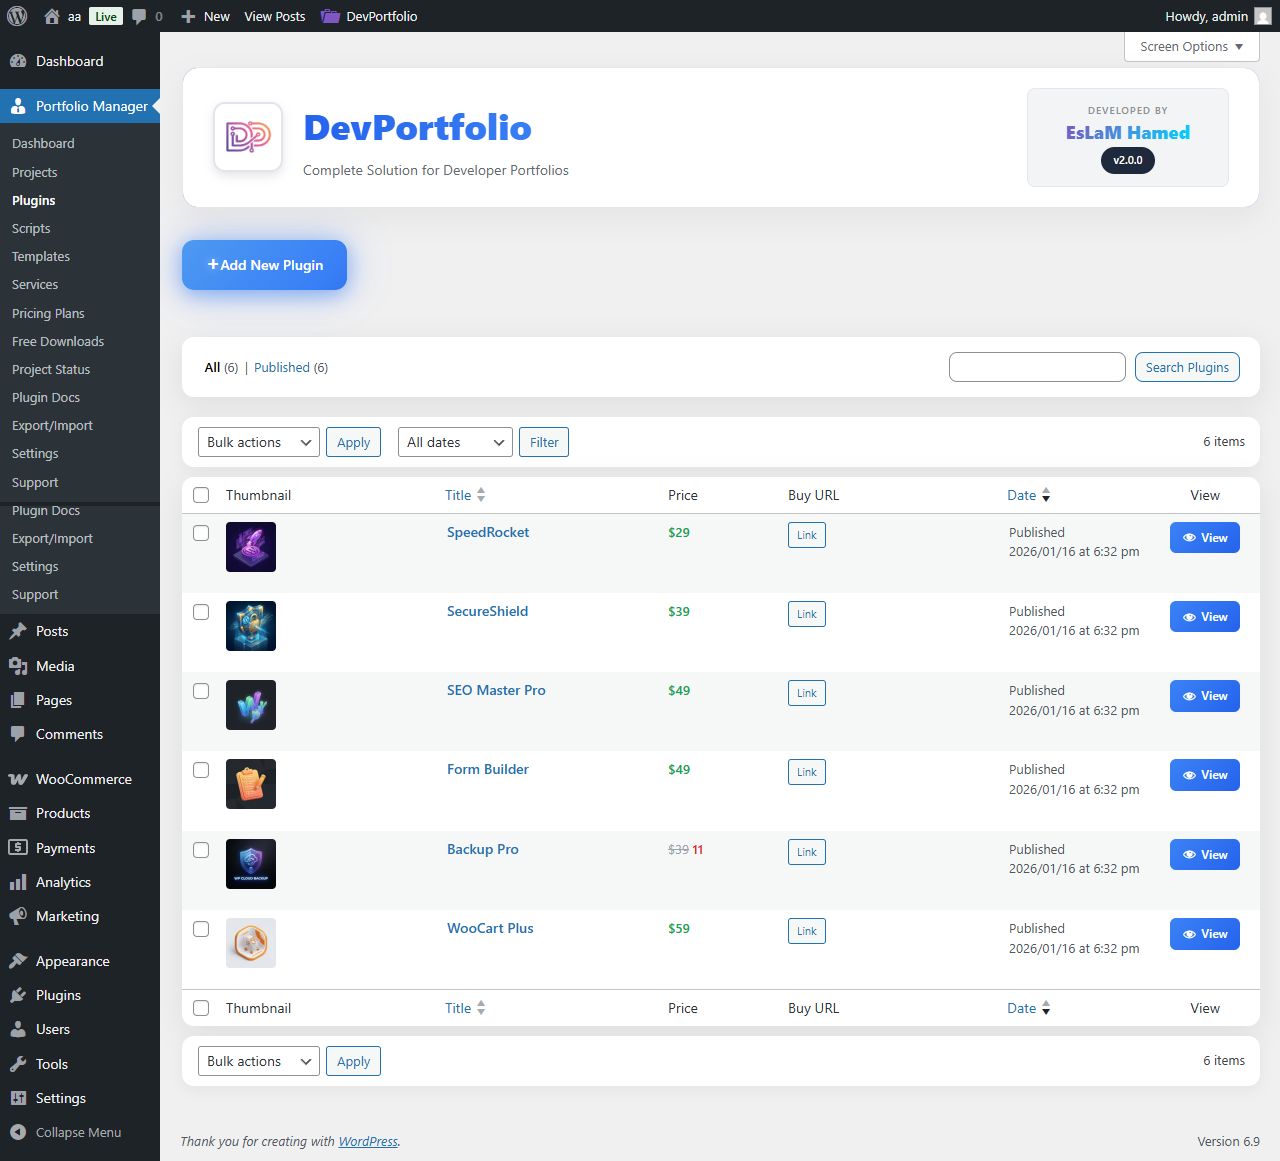Sort by Title in table header
This screenshot has width=1280, height=1161.
coord(465,495)
